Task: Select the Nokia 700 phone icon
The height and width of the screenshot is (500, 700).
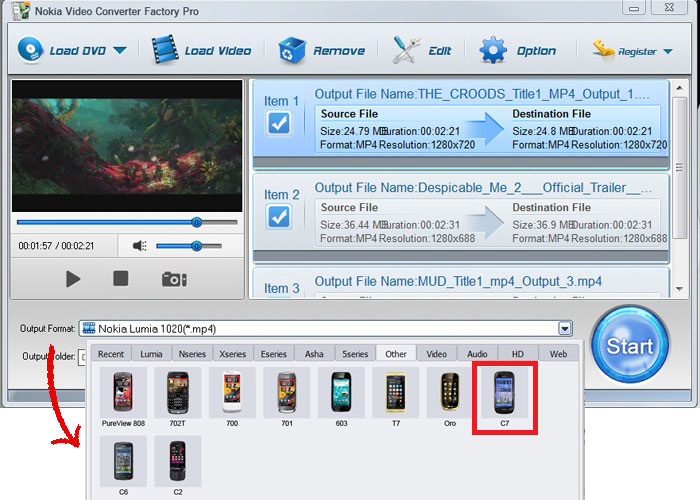Action: pos(232,392)
